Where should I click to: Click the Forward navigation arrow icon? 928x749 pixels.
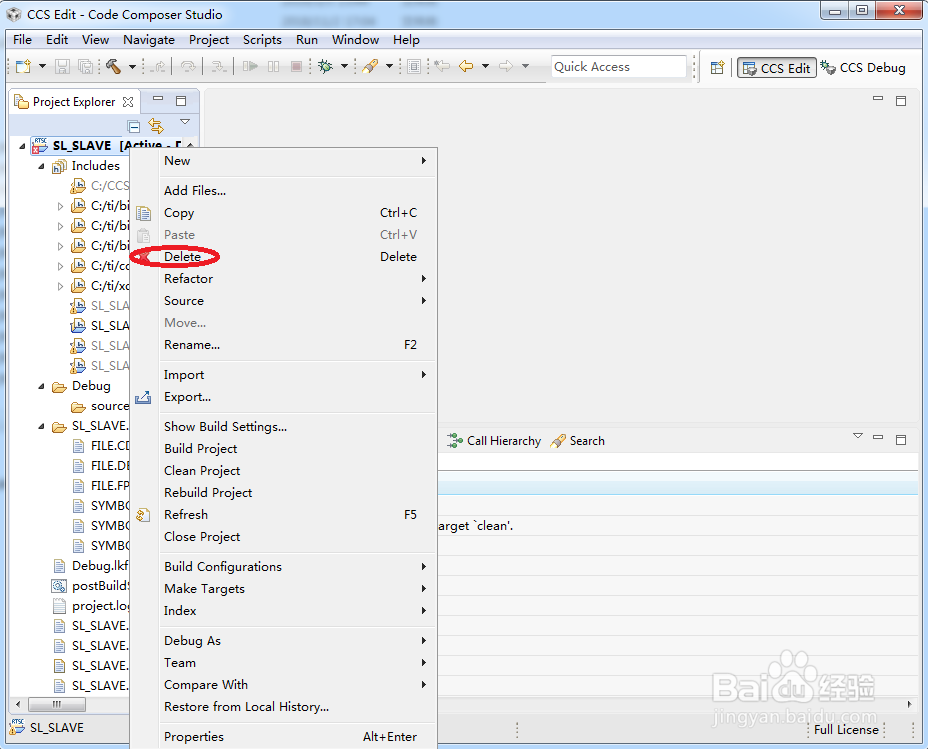pos(505,66)
